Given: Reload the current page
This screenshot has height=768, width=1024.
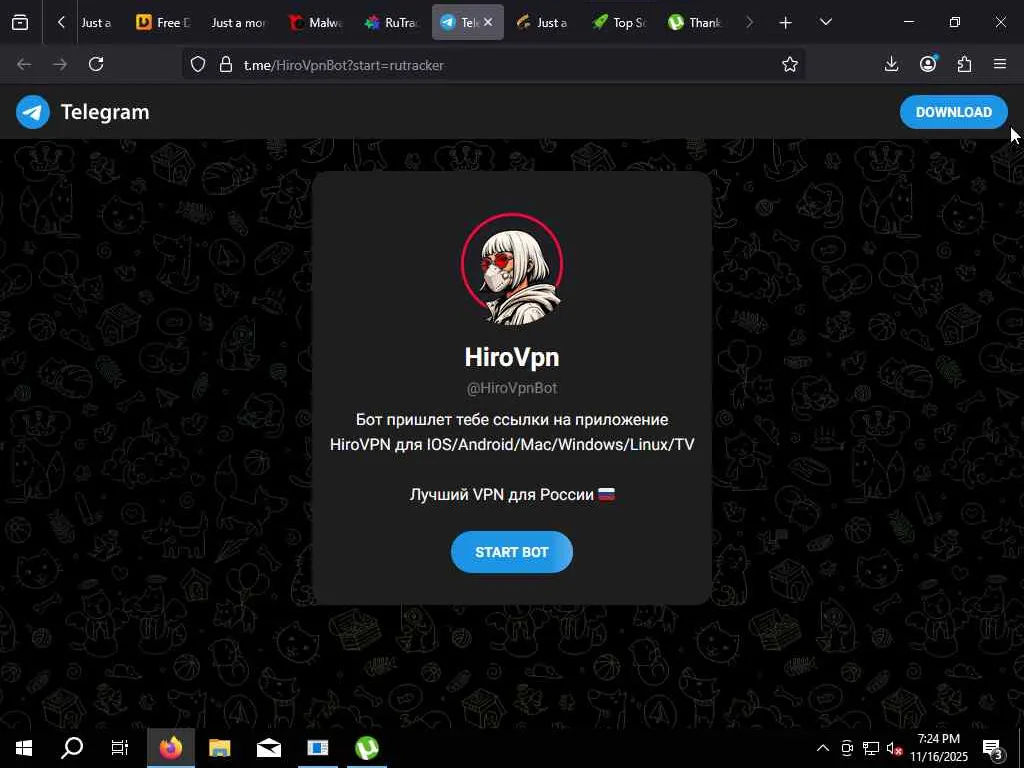Looking at the screenshot, I should 96,64.
